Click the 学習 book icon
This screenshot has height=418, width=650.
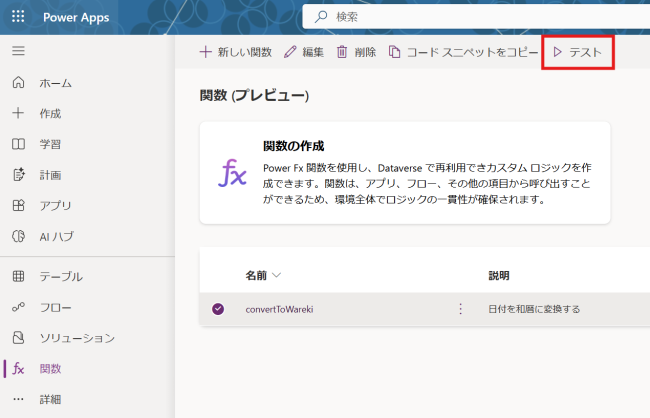pyautogui.click(x=18, y=144)
